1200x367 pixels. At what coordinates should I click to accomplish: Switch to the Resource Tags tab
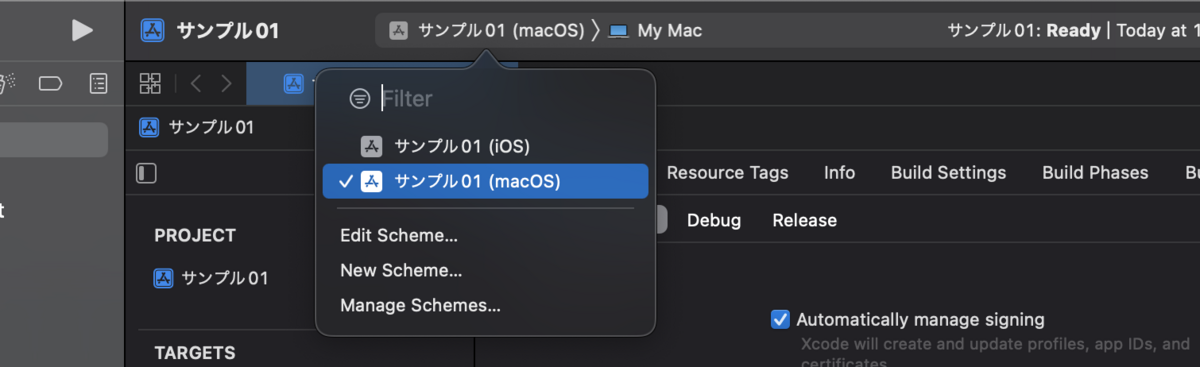pos(727,172)
